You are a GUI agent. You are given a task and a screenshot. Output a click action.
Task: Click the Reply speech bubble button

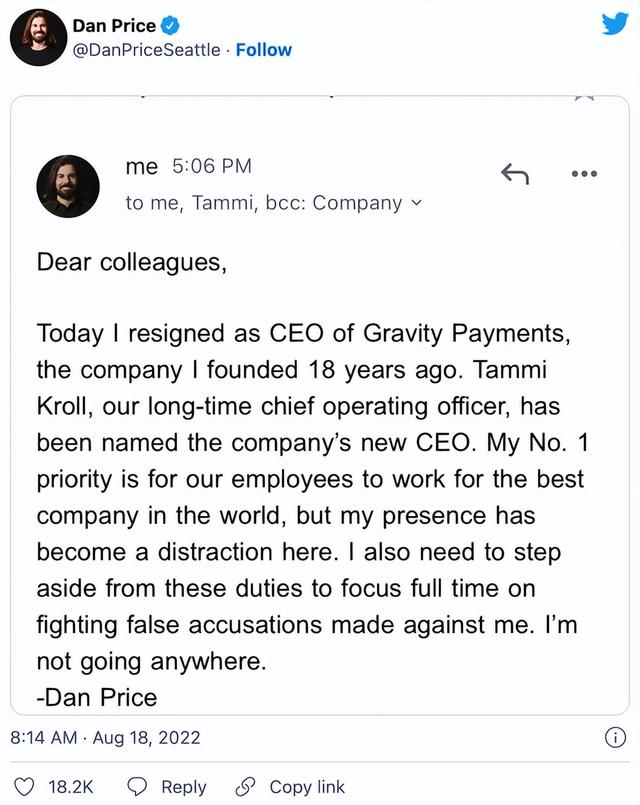click(x=168, y=787)
